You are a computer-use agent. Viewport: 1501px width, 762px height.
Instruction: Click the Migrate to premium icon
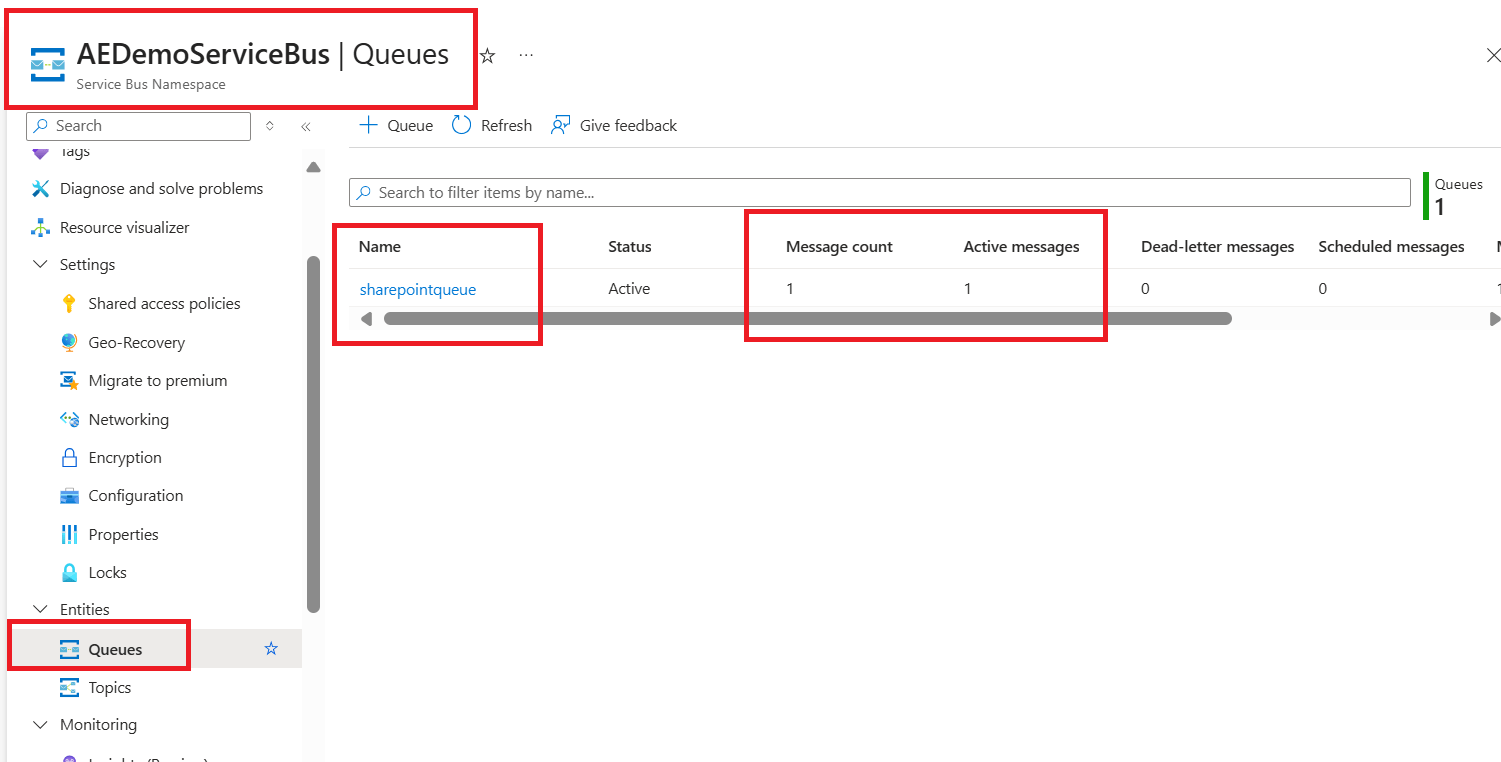point(69,381)
